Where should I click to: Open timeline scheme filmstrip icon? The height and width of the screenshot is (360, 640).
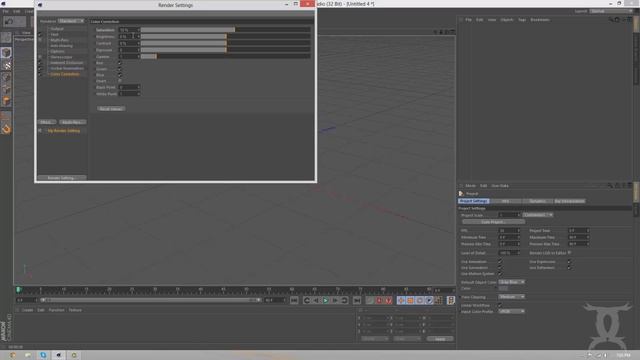[x=451, y=300]
